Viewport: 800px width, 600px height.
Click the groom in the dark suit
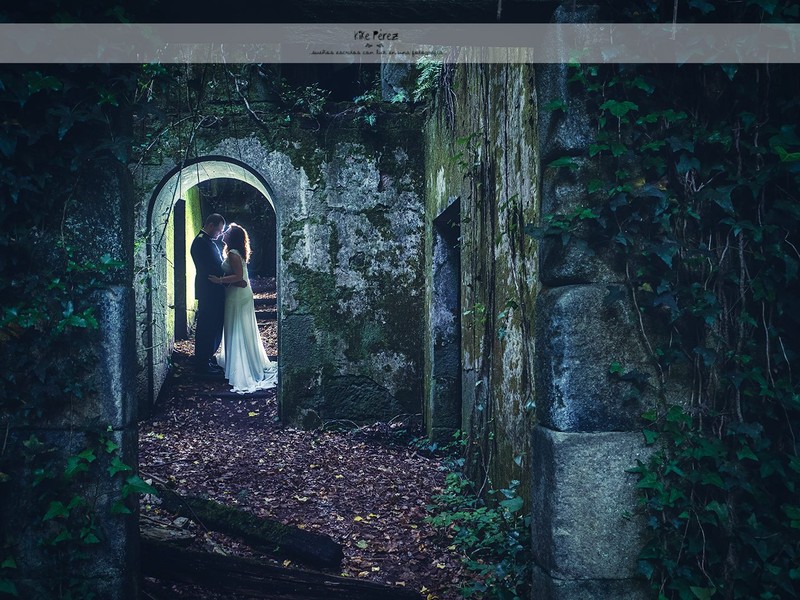(x=208, y=290)
